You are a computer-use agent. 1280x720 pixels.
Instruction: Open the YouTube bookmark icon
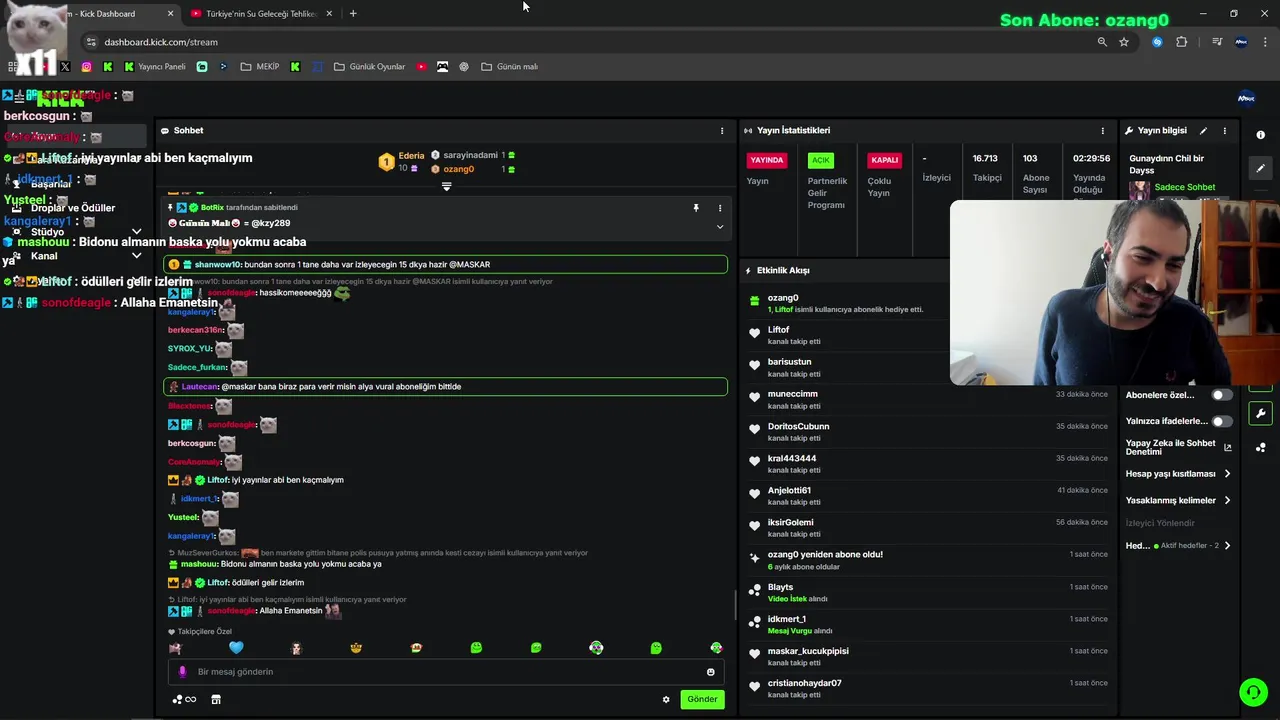(x=421, y=67)
